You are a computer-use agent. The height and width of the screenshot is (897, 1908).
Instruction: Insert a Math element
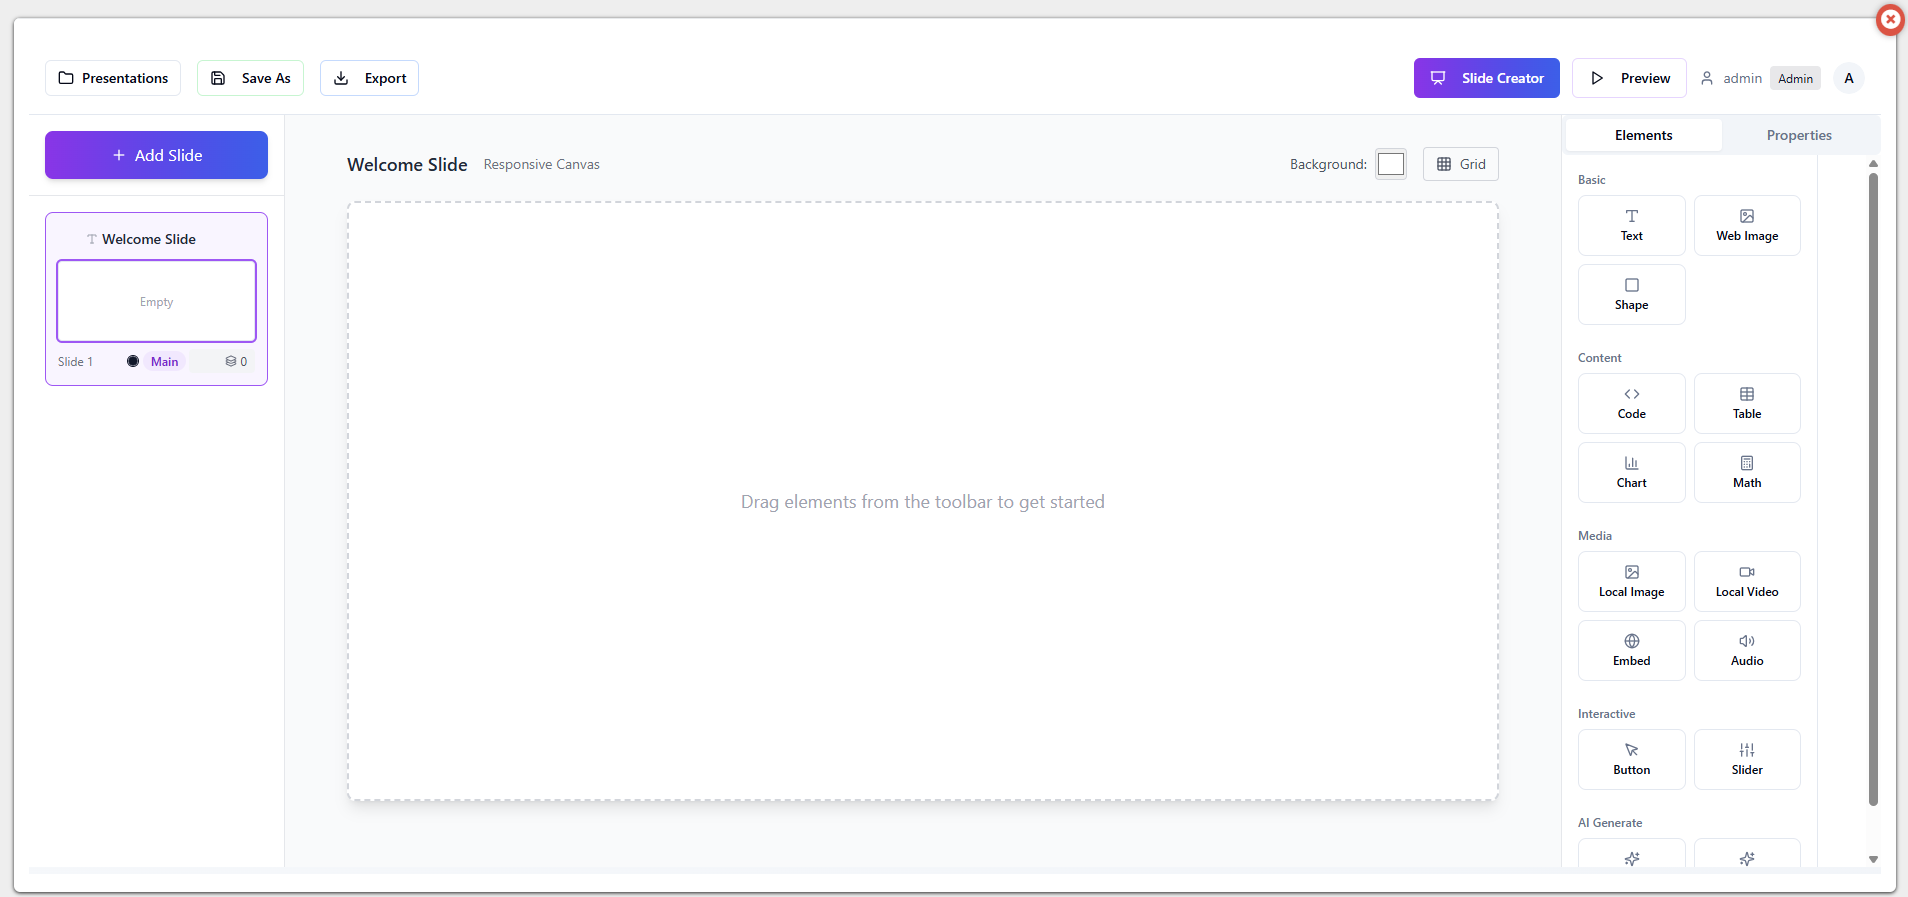(x=1746, y=473)
